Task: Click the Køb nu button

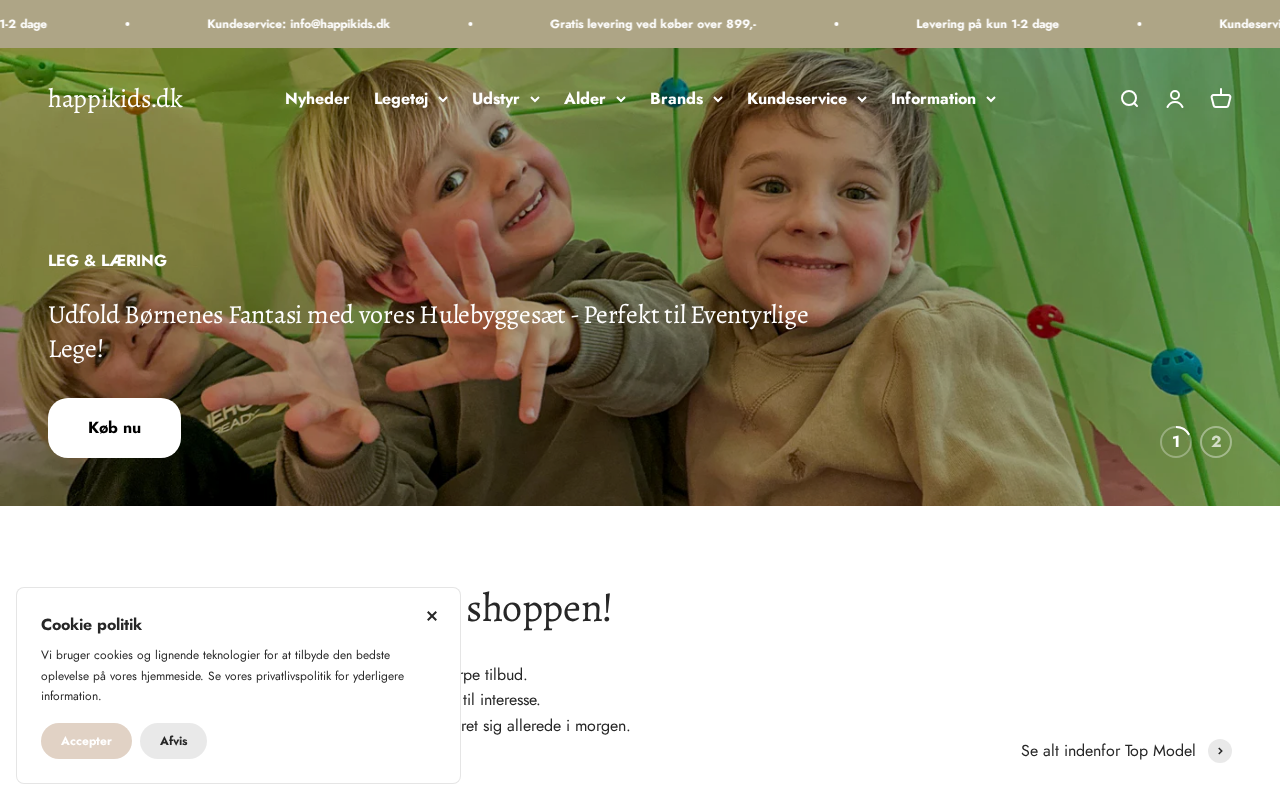Action: (114, 428)
